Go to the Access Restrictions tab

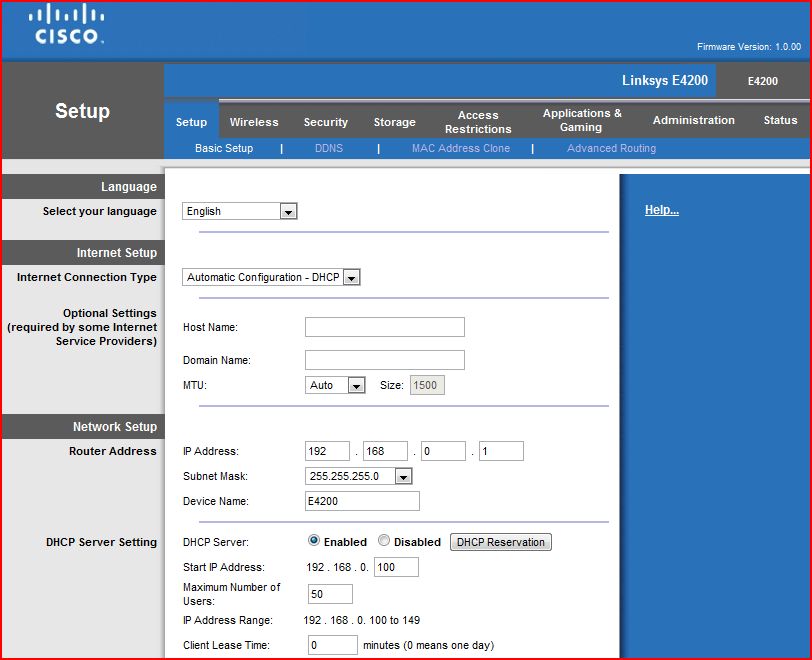pos(478,122)
